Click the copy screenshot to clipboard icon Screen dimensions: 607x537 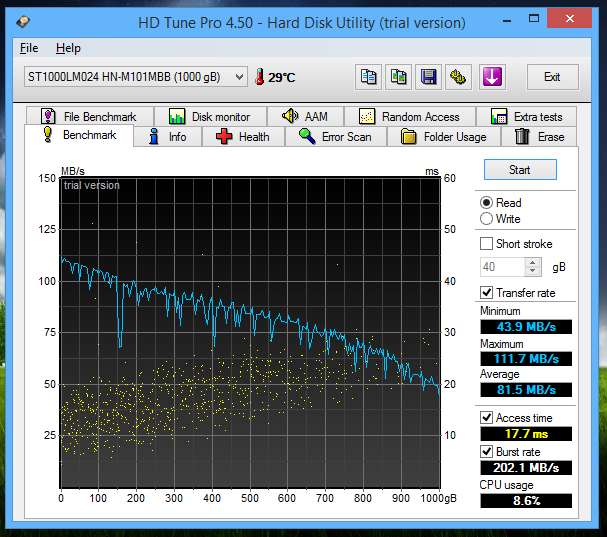click(x=399, y=77)
